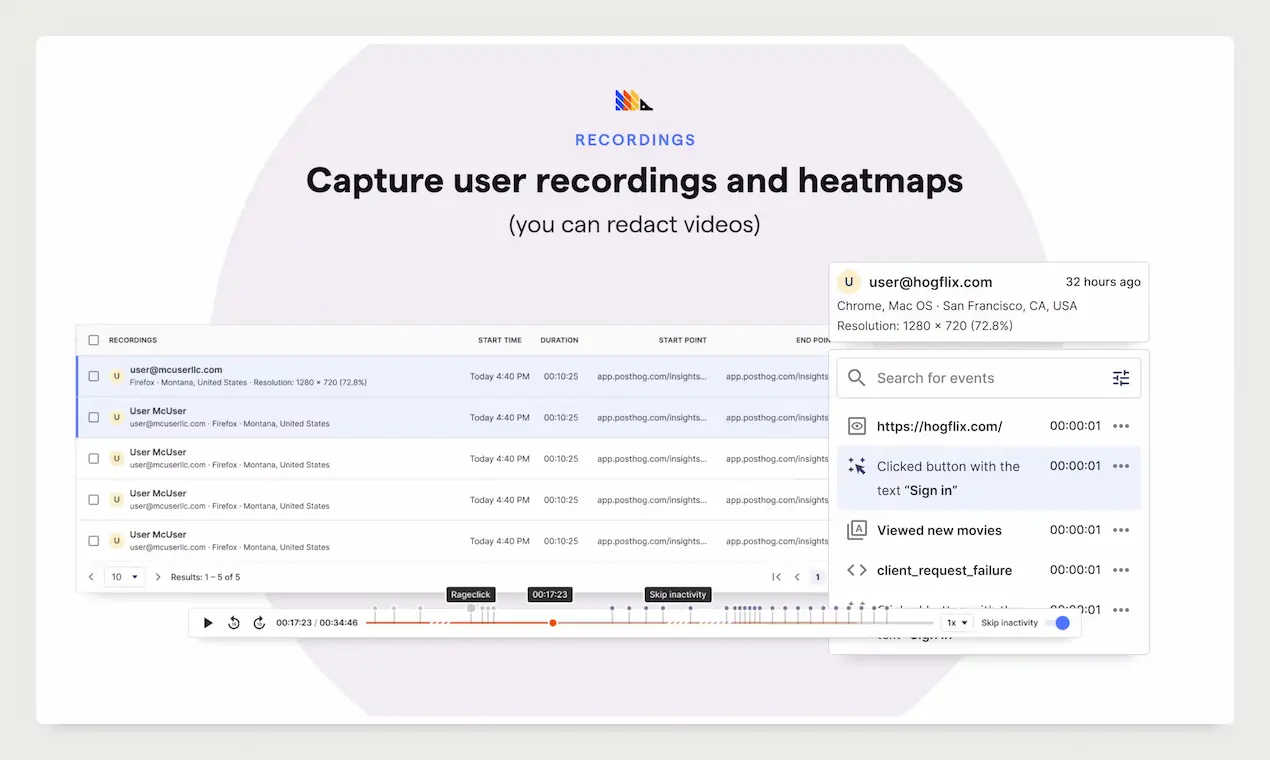Viewport: 1270px width, 760px height.
Task: Click the Search for events field
Action: click(x=985, y=378)
